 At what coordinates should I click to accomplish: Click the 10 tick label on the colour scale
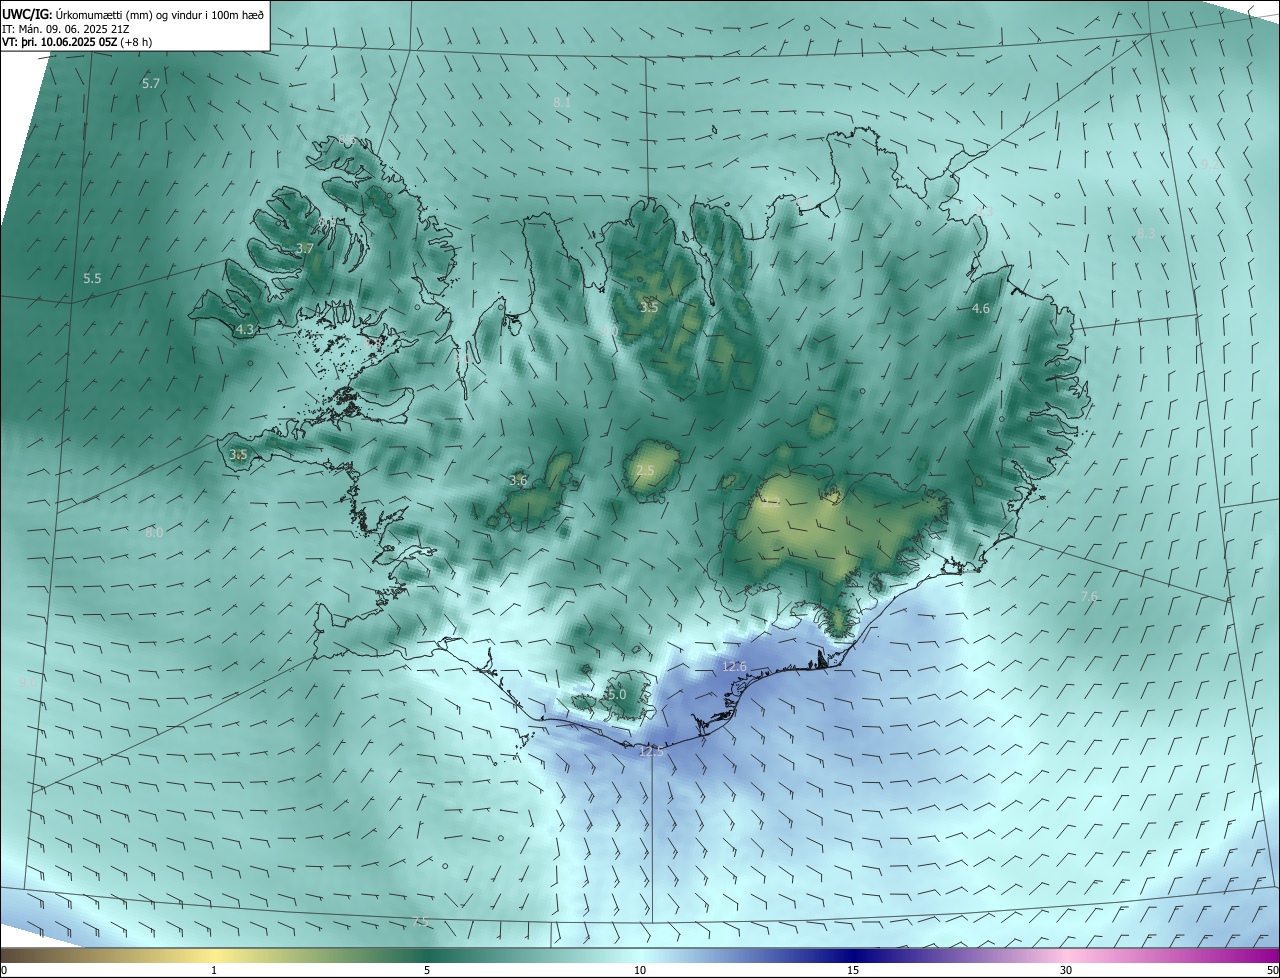point(640,970)
